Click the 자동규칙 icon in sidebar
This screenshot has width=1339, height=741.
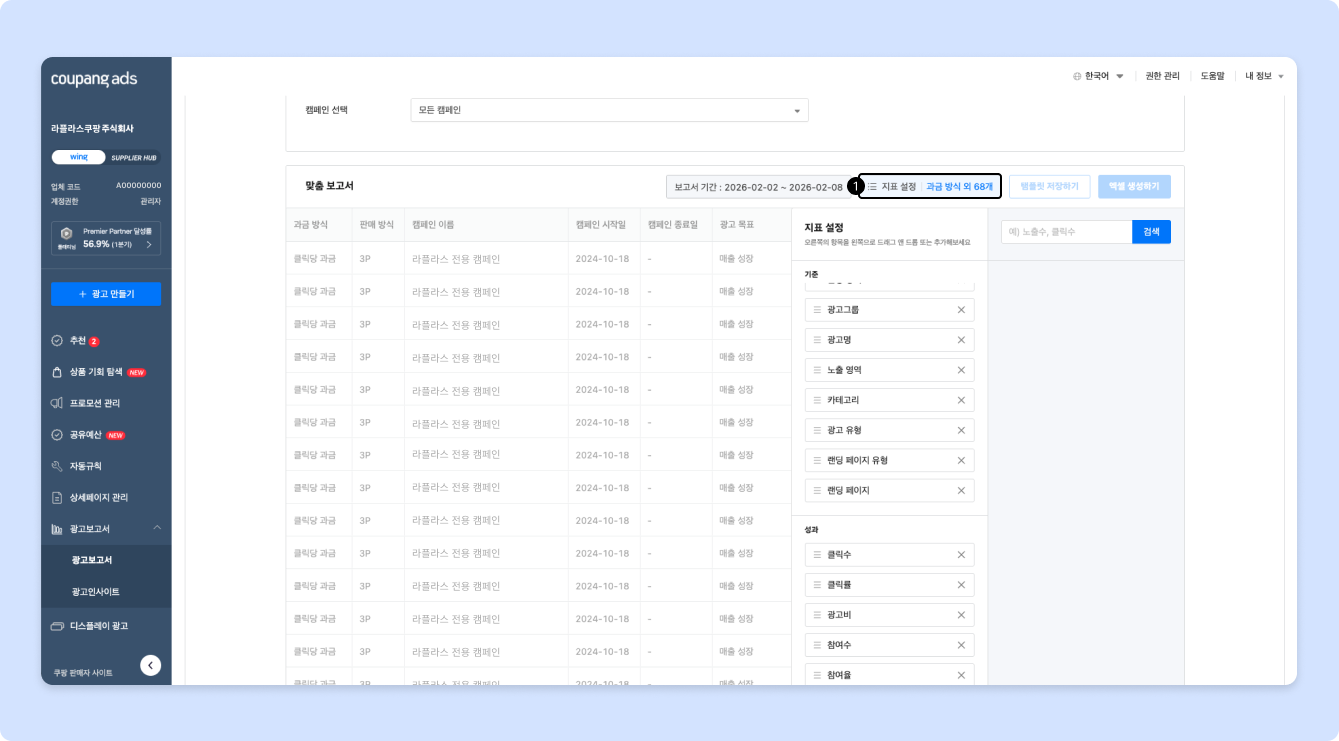57,466
